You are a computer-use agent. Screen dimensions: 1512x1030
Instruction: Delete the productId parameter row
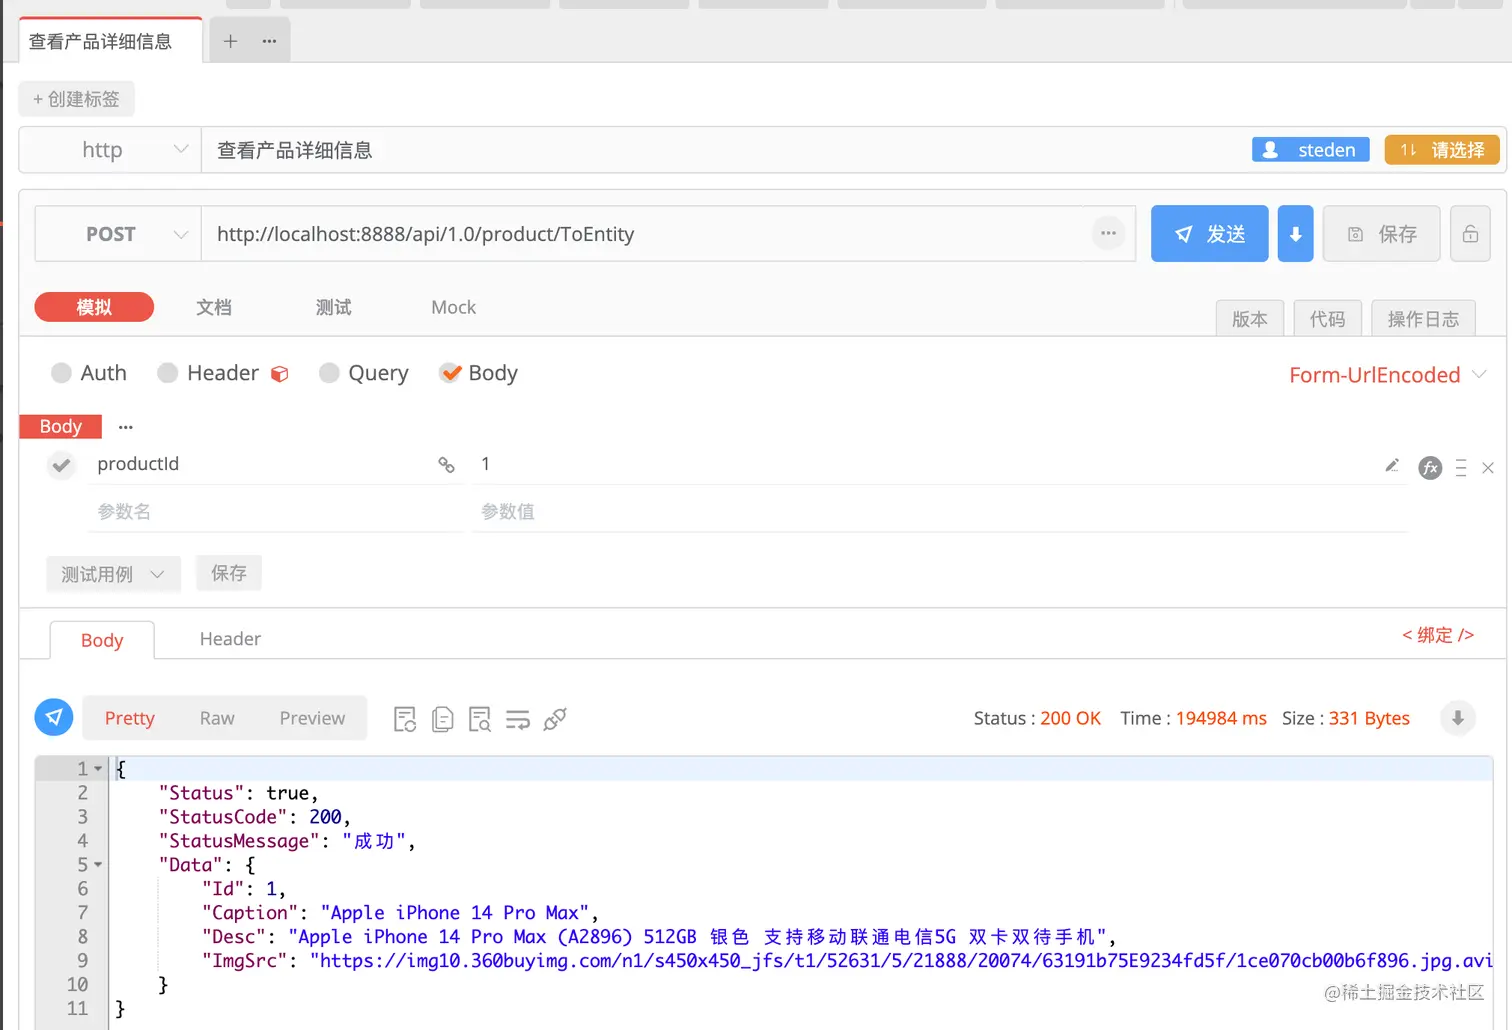[1488, 467]
